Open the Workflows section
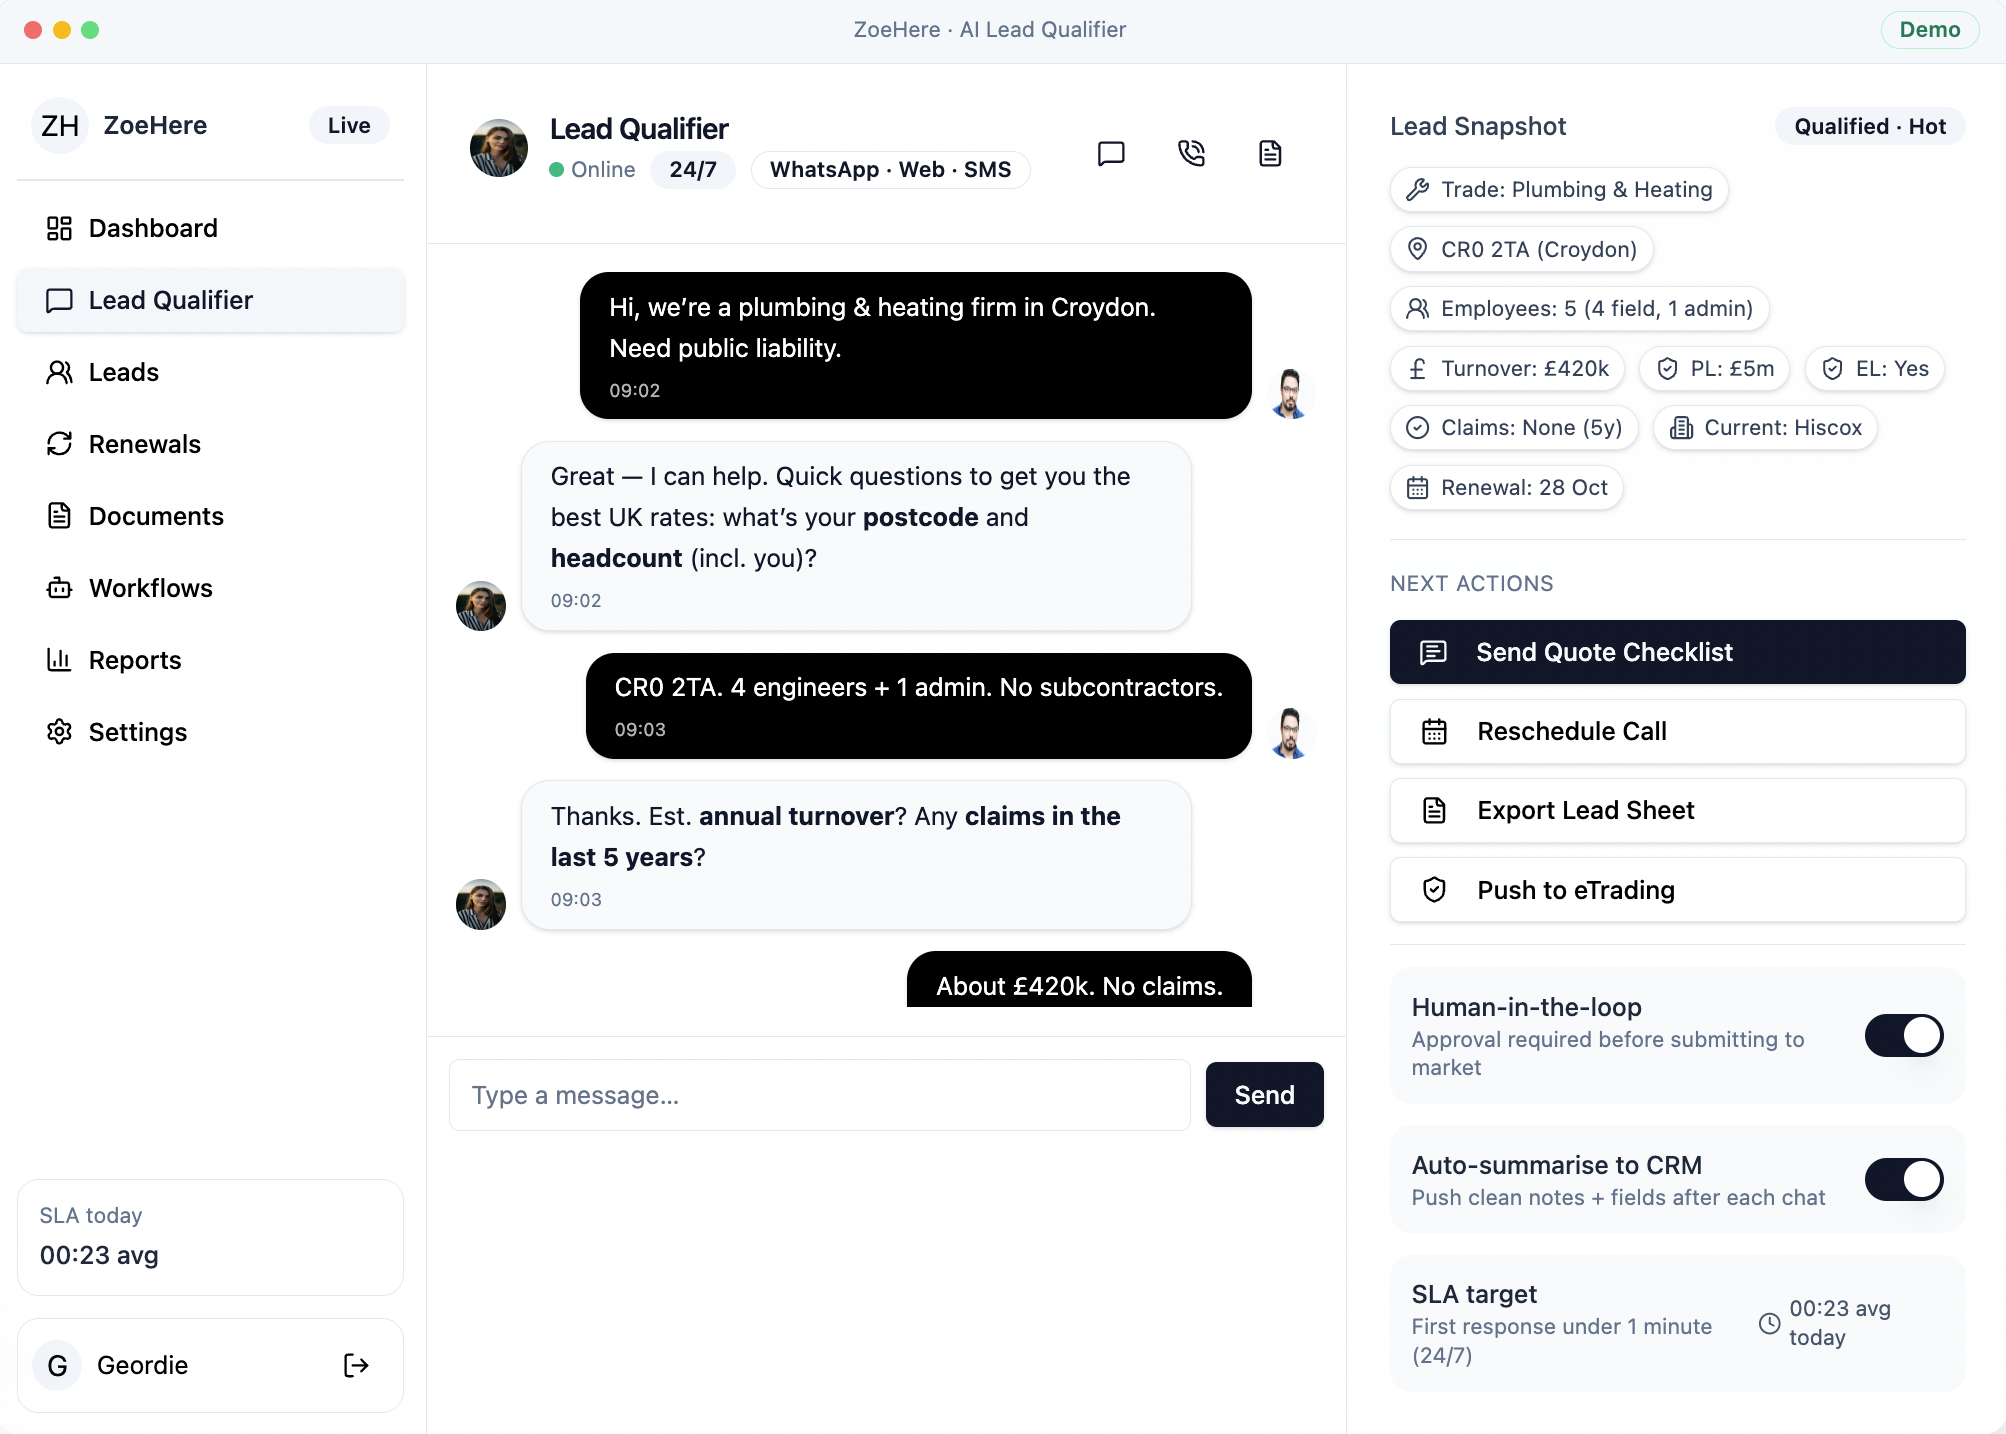 (150, 588)
